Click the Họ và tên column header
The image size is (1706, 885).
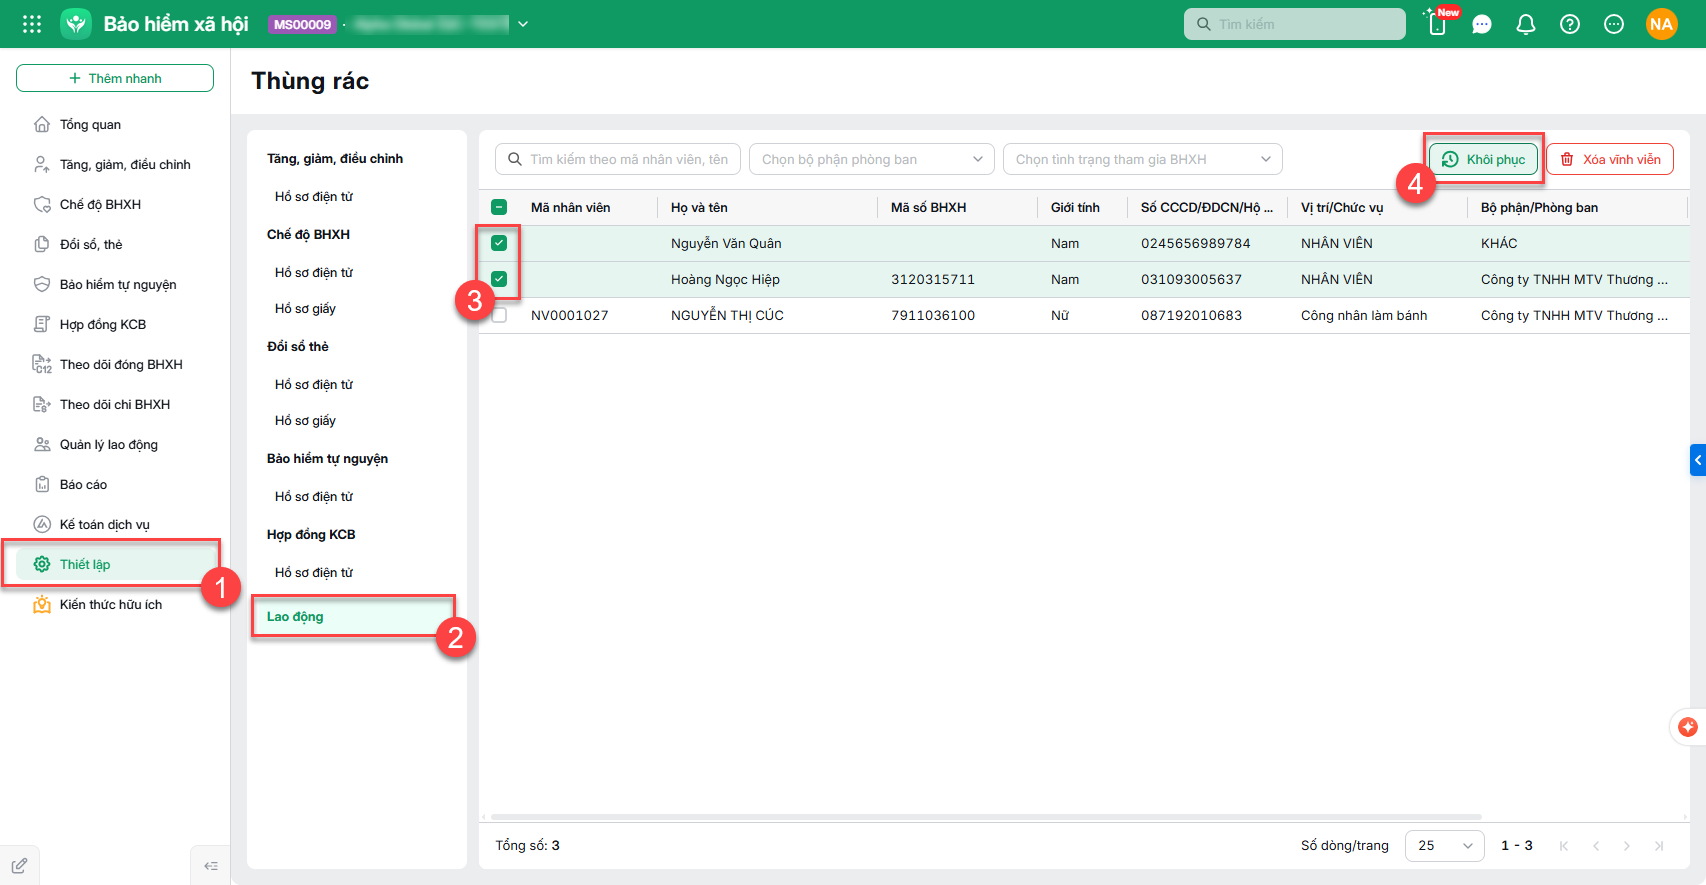[x=699, y=207]
